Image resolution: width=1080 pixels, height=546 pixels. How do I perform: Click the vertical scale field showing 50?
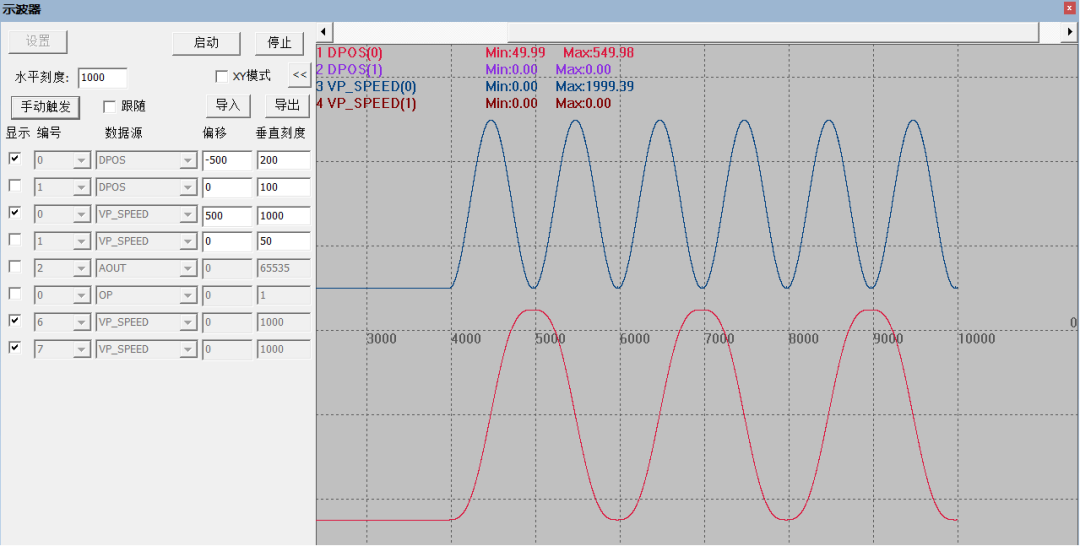(x=284, y=241)
